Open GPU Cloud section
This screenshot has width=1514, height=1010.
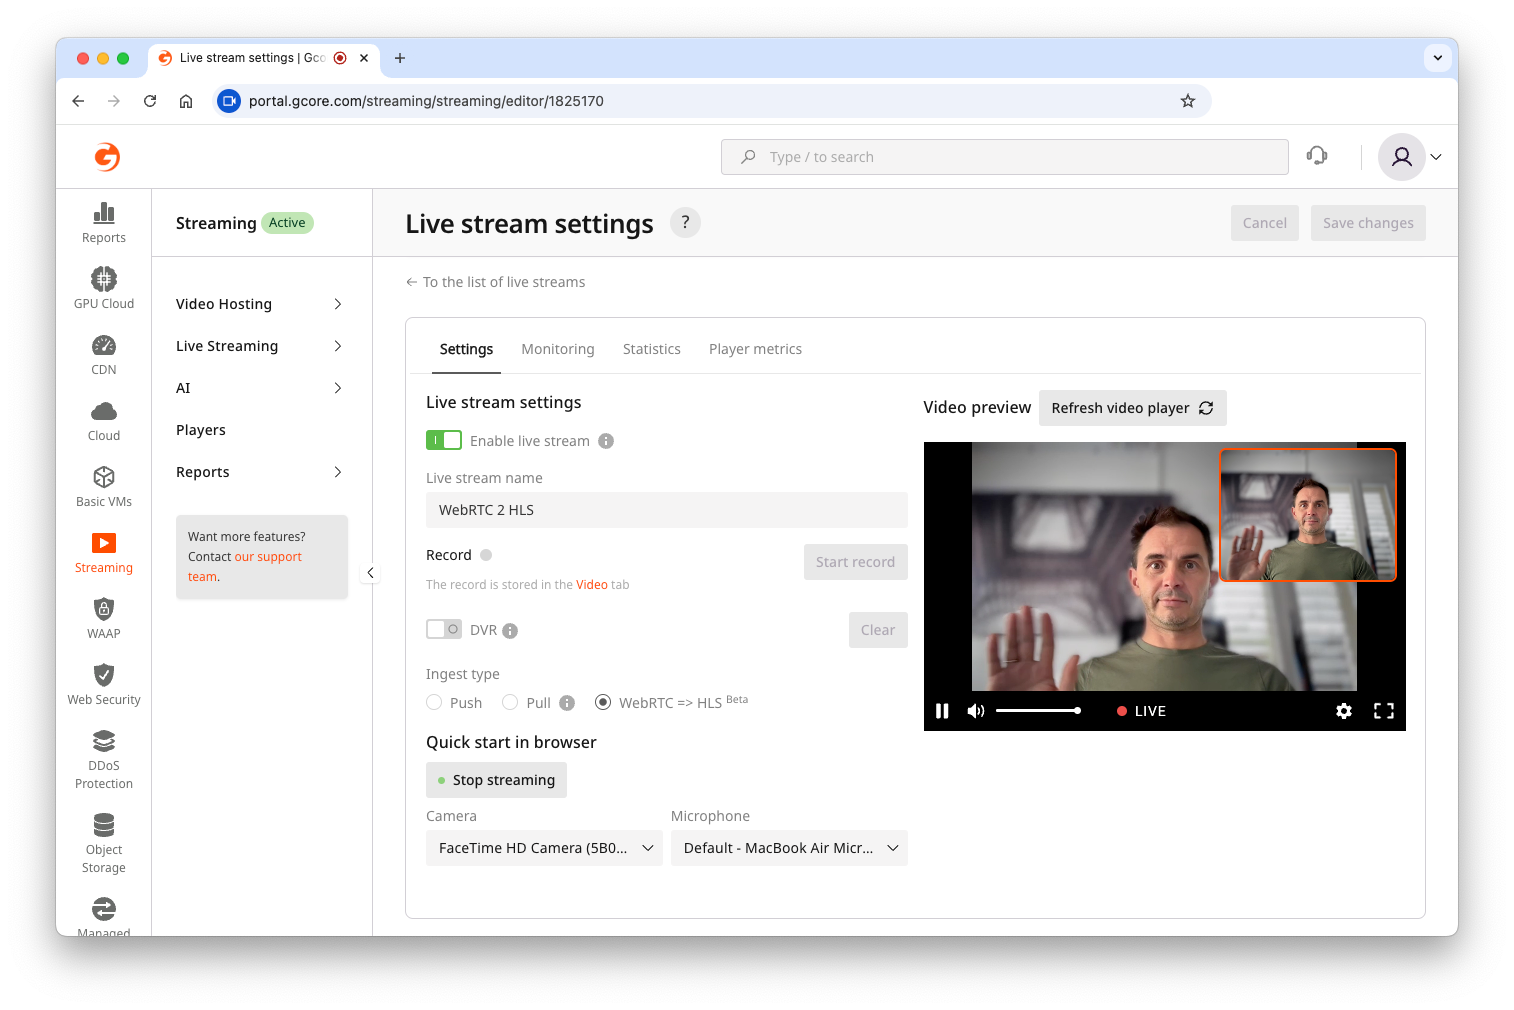coord(104,289)
